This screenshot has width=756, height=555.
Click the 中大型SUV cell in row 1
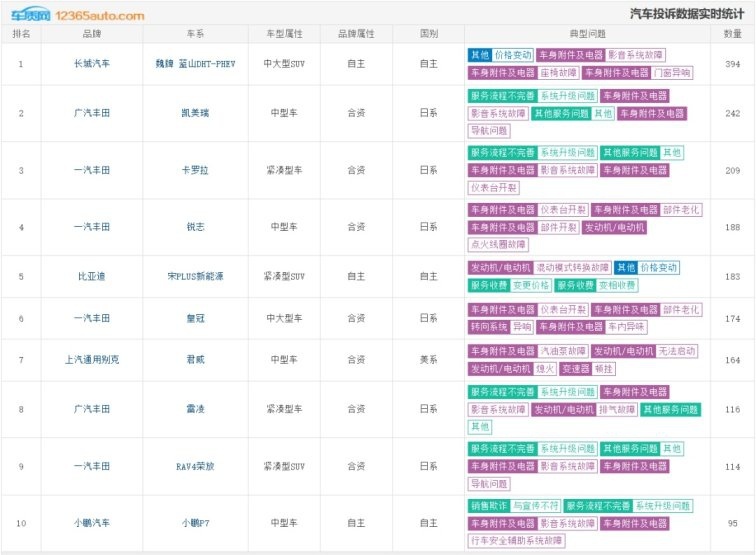click(284, 64)
